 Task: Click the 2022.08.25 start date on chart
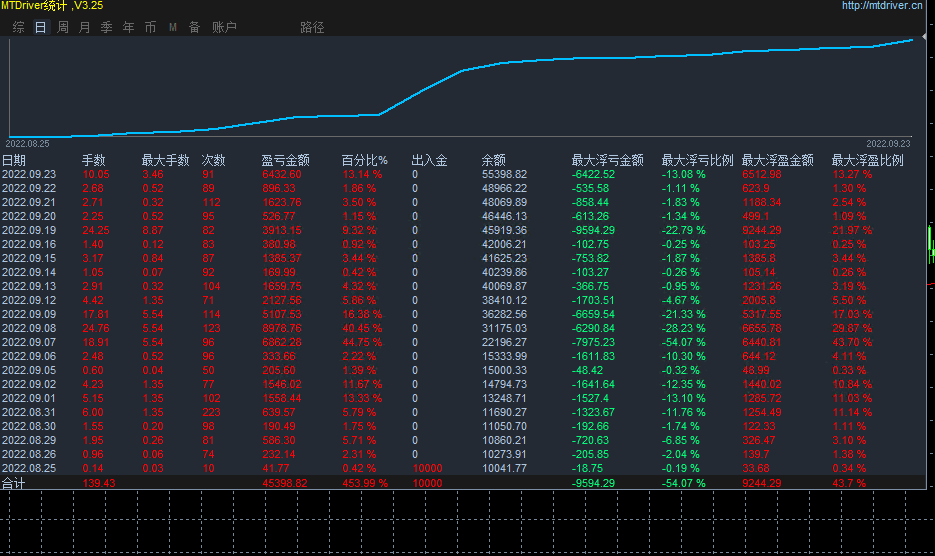pos(29,144)
